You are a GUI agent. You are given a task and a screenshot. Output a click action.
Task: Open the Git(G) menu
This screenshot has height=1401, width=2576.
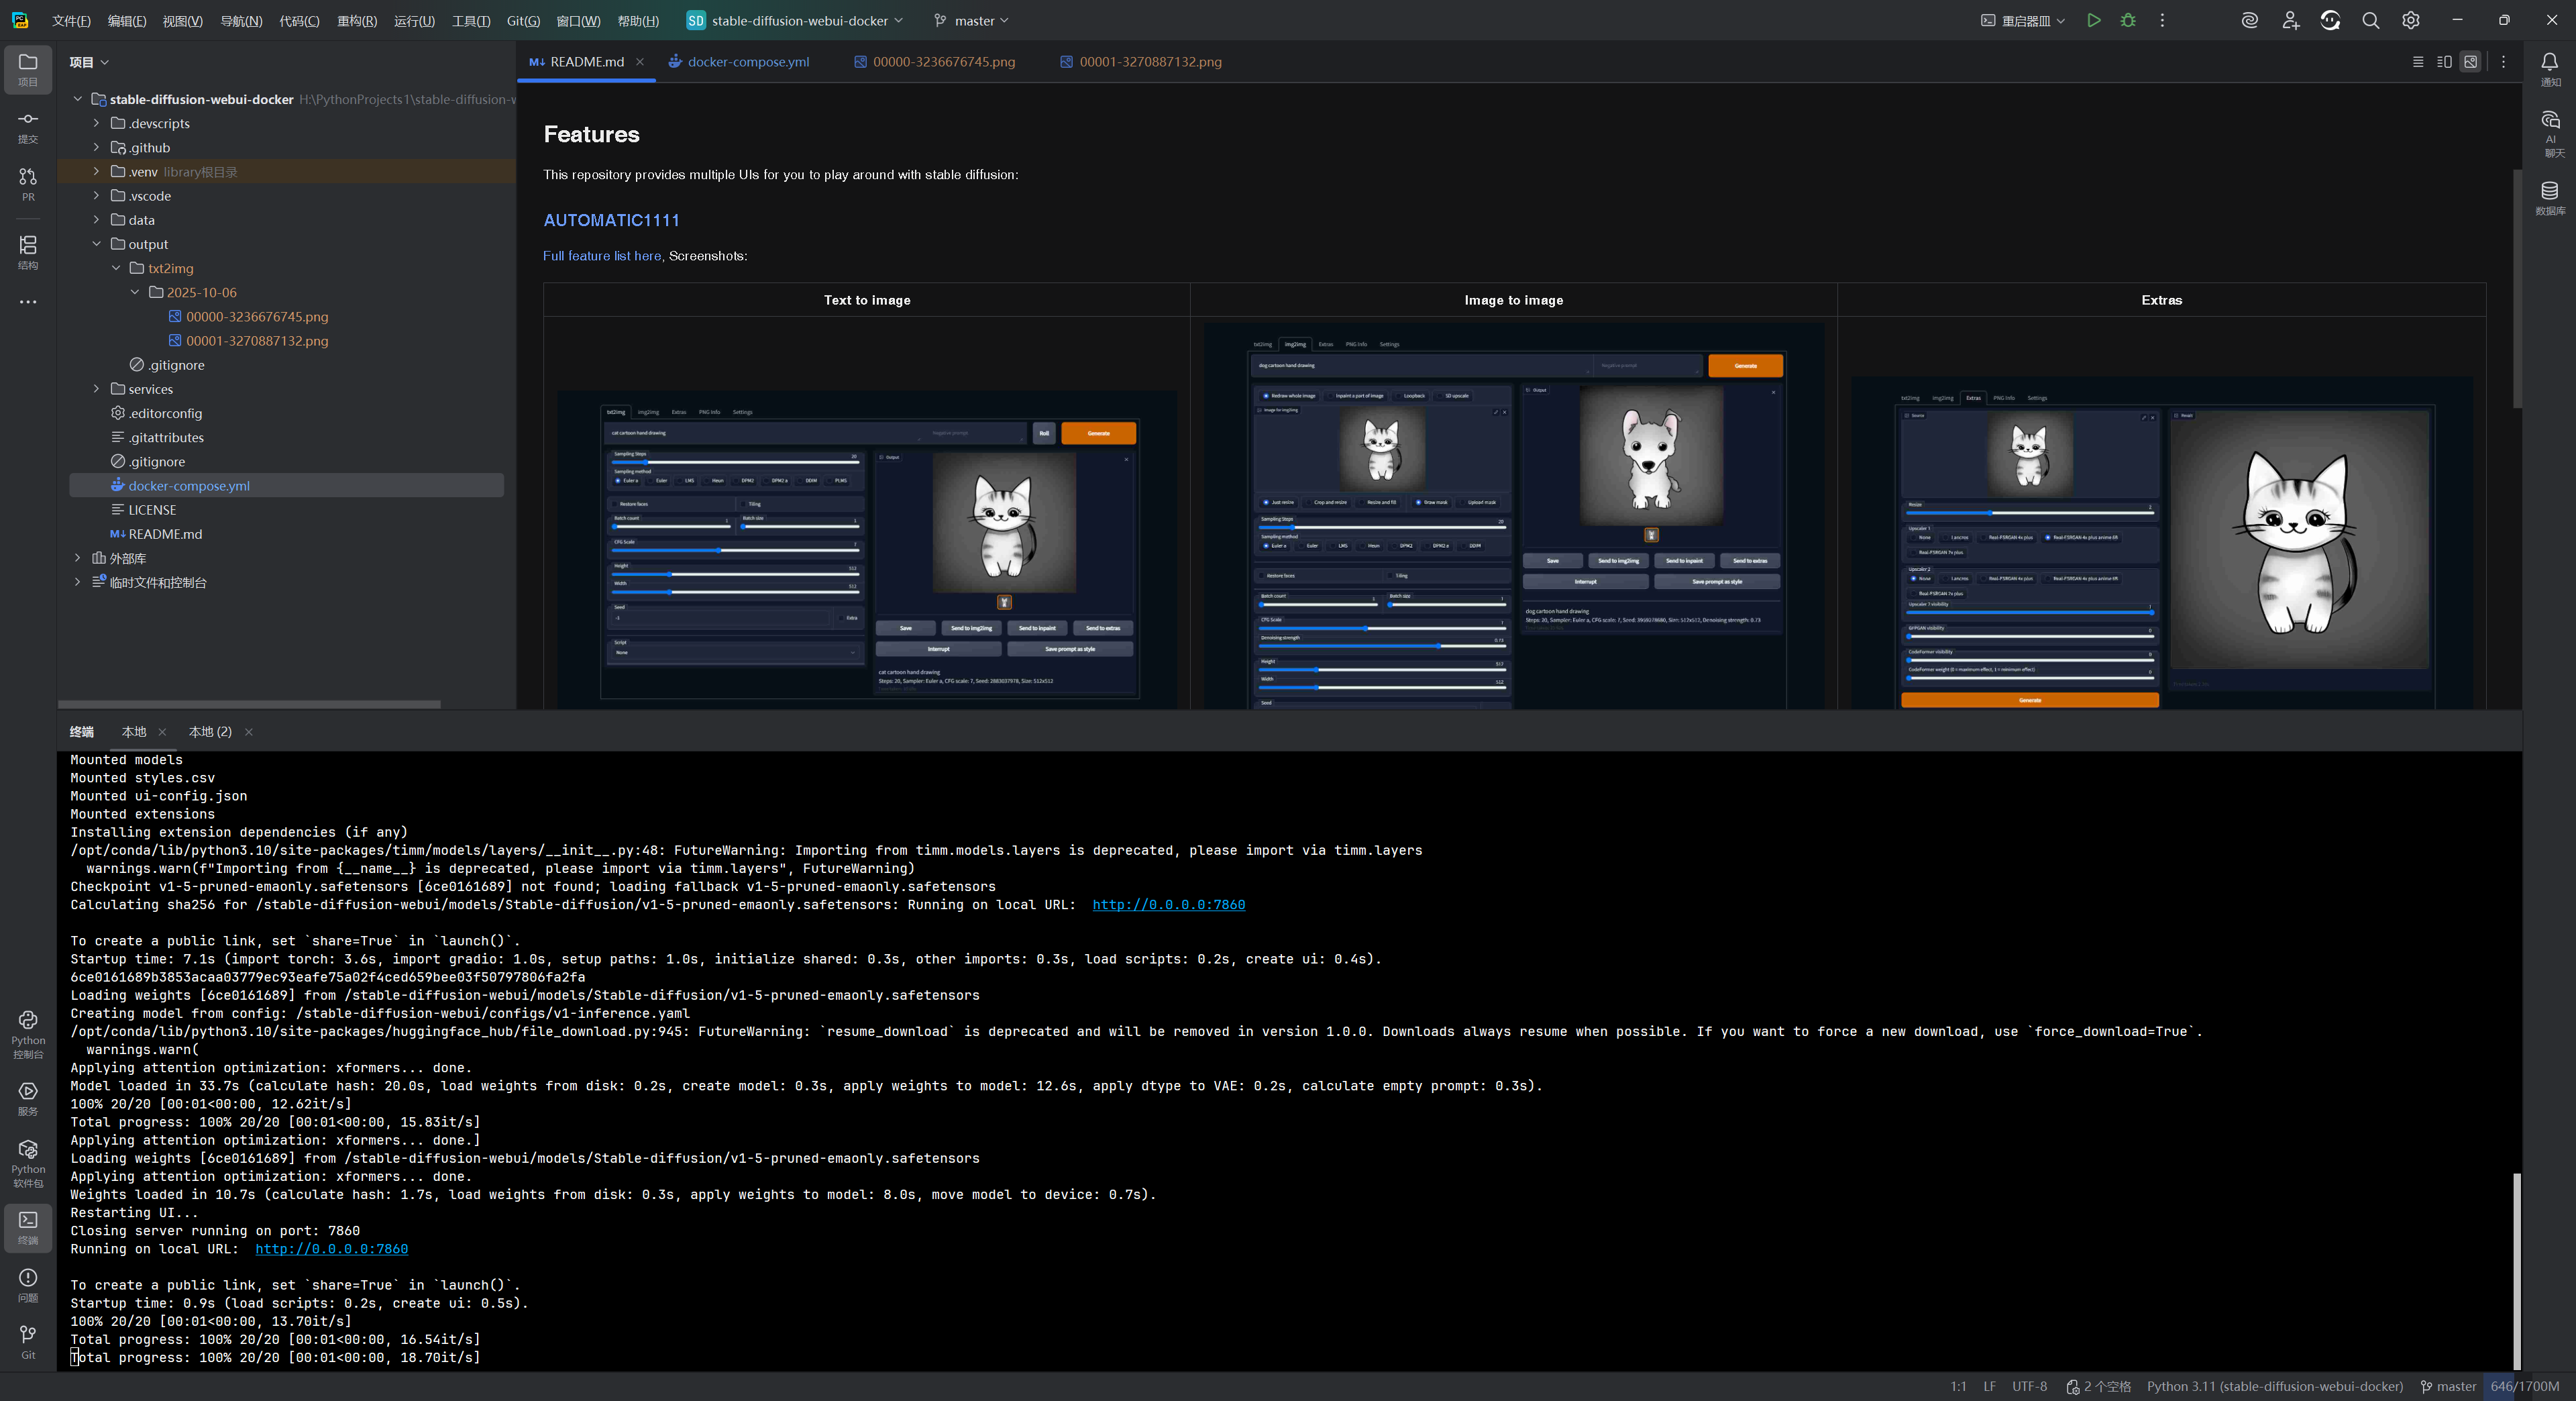click(x=522, y=20)
